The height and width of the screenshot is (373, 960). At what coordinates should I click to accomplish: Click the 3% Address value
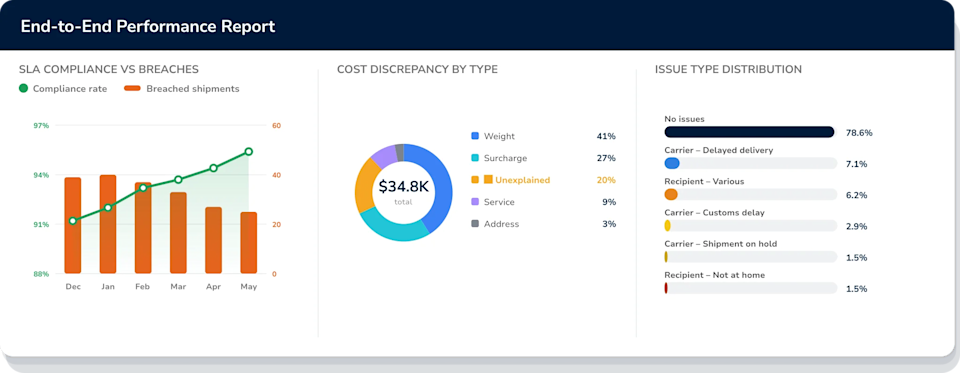point(609,224)
